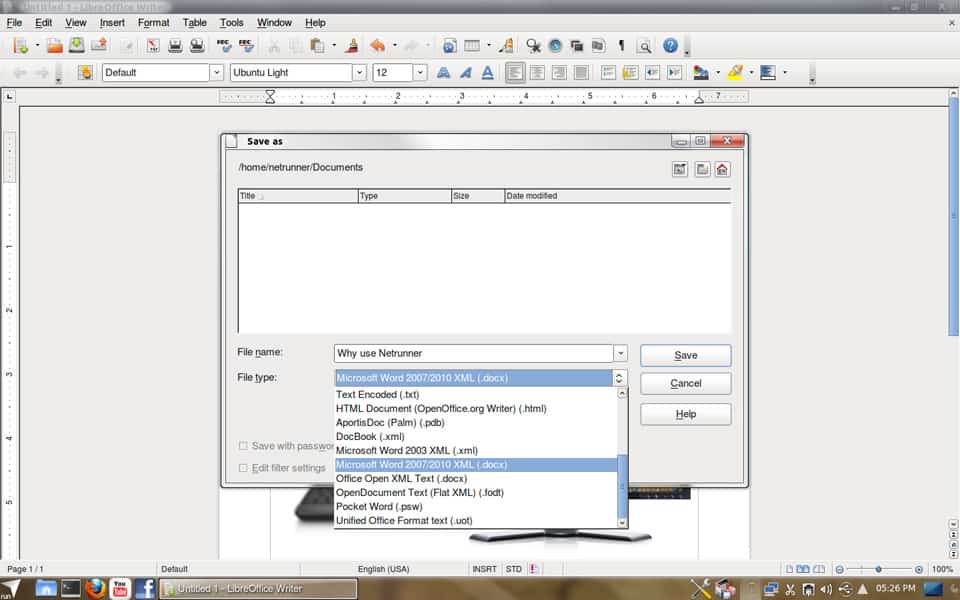Click the zoom slider in status bar
This screenshot has height=600, width=960.
tap(879, 569)
